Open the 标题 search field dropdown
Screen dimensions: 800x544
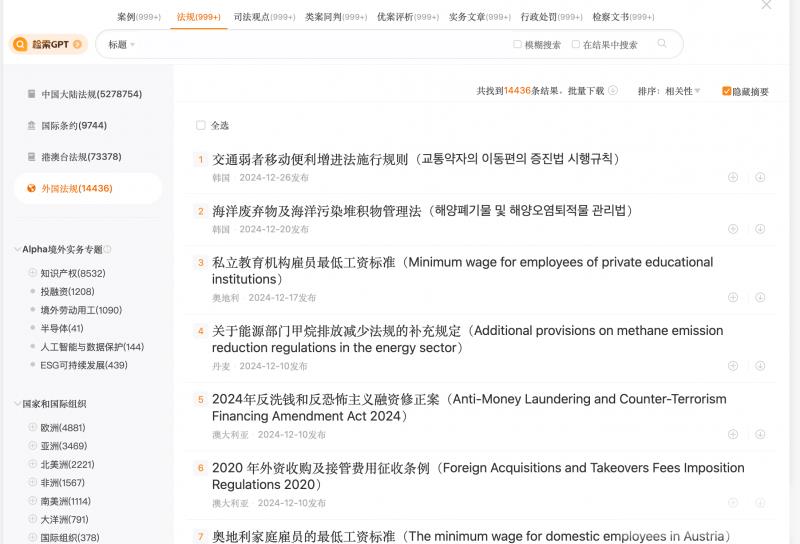pos(121,44)
